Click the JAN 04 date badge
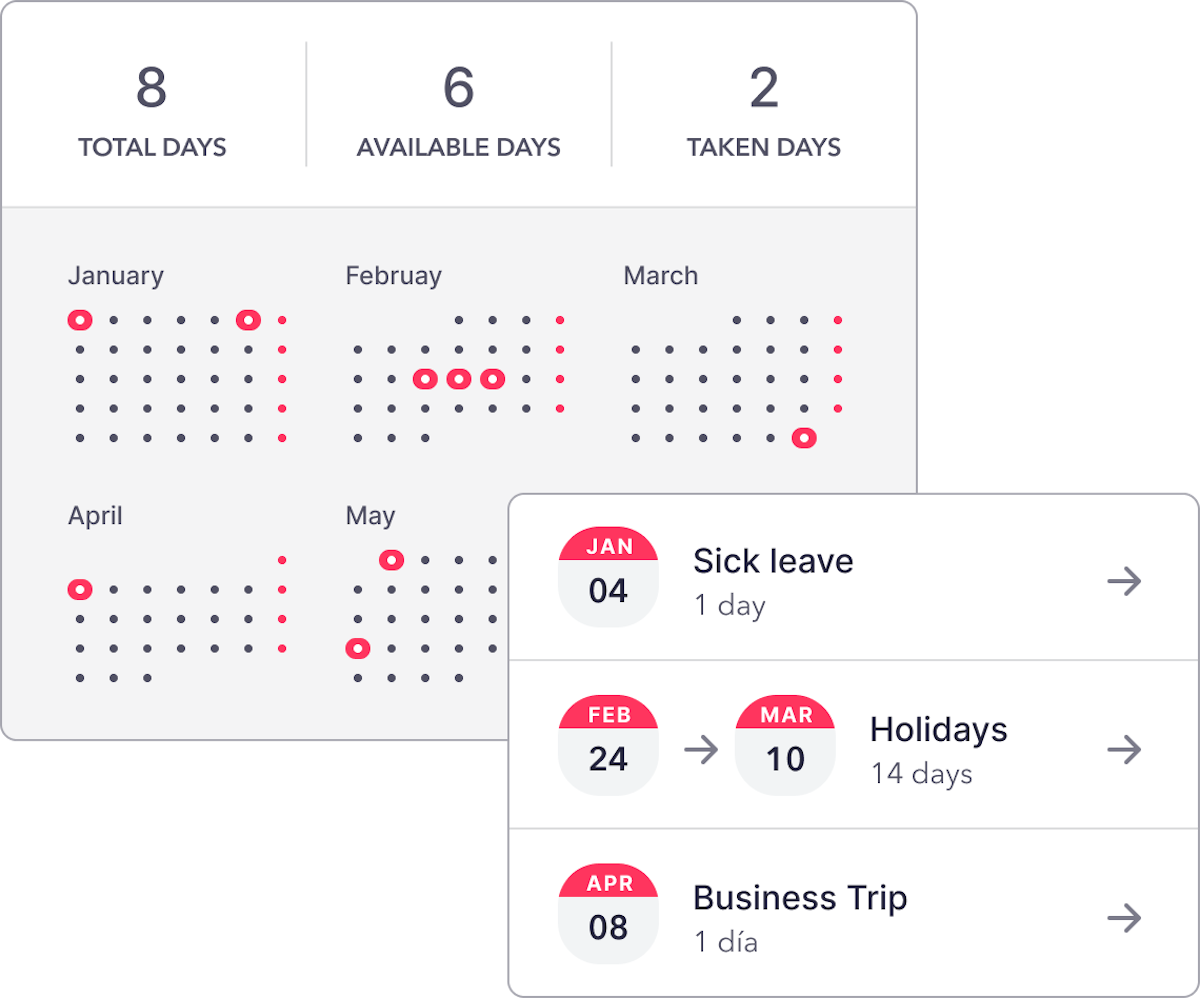Viewport: 1200px width, 998px height. point(608,575)
